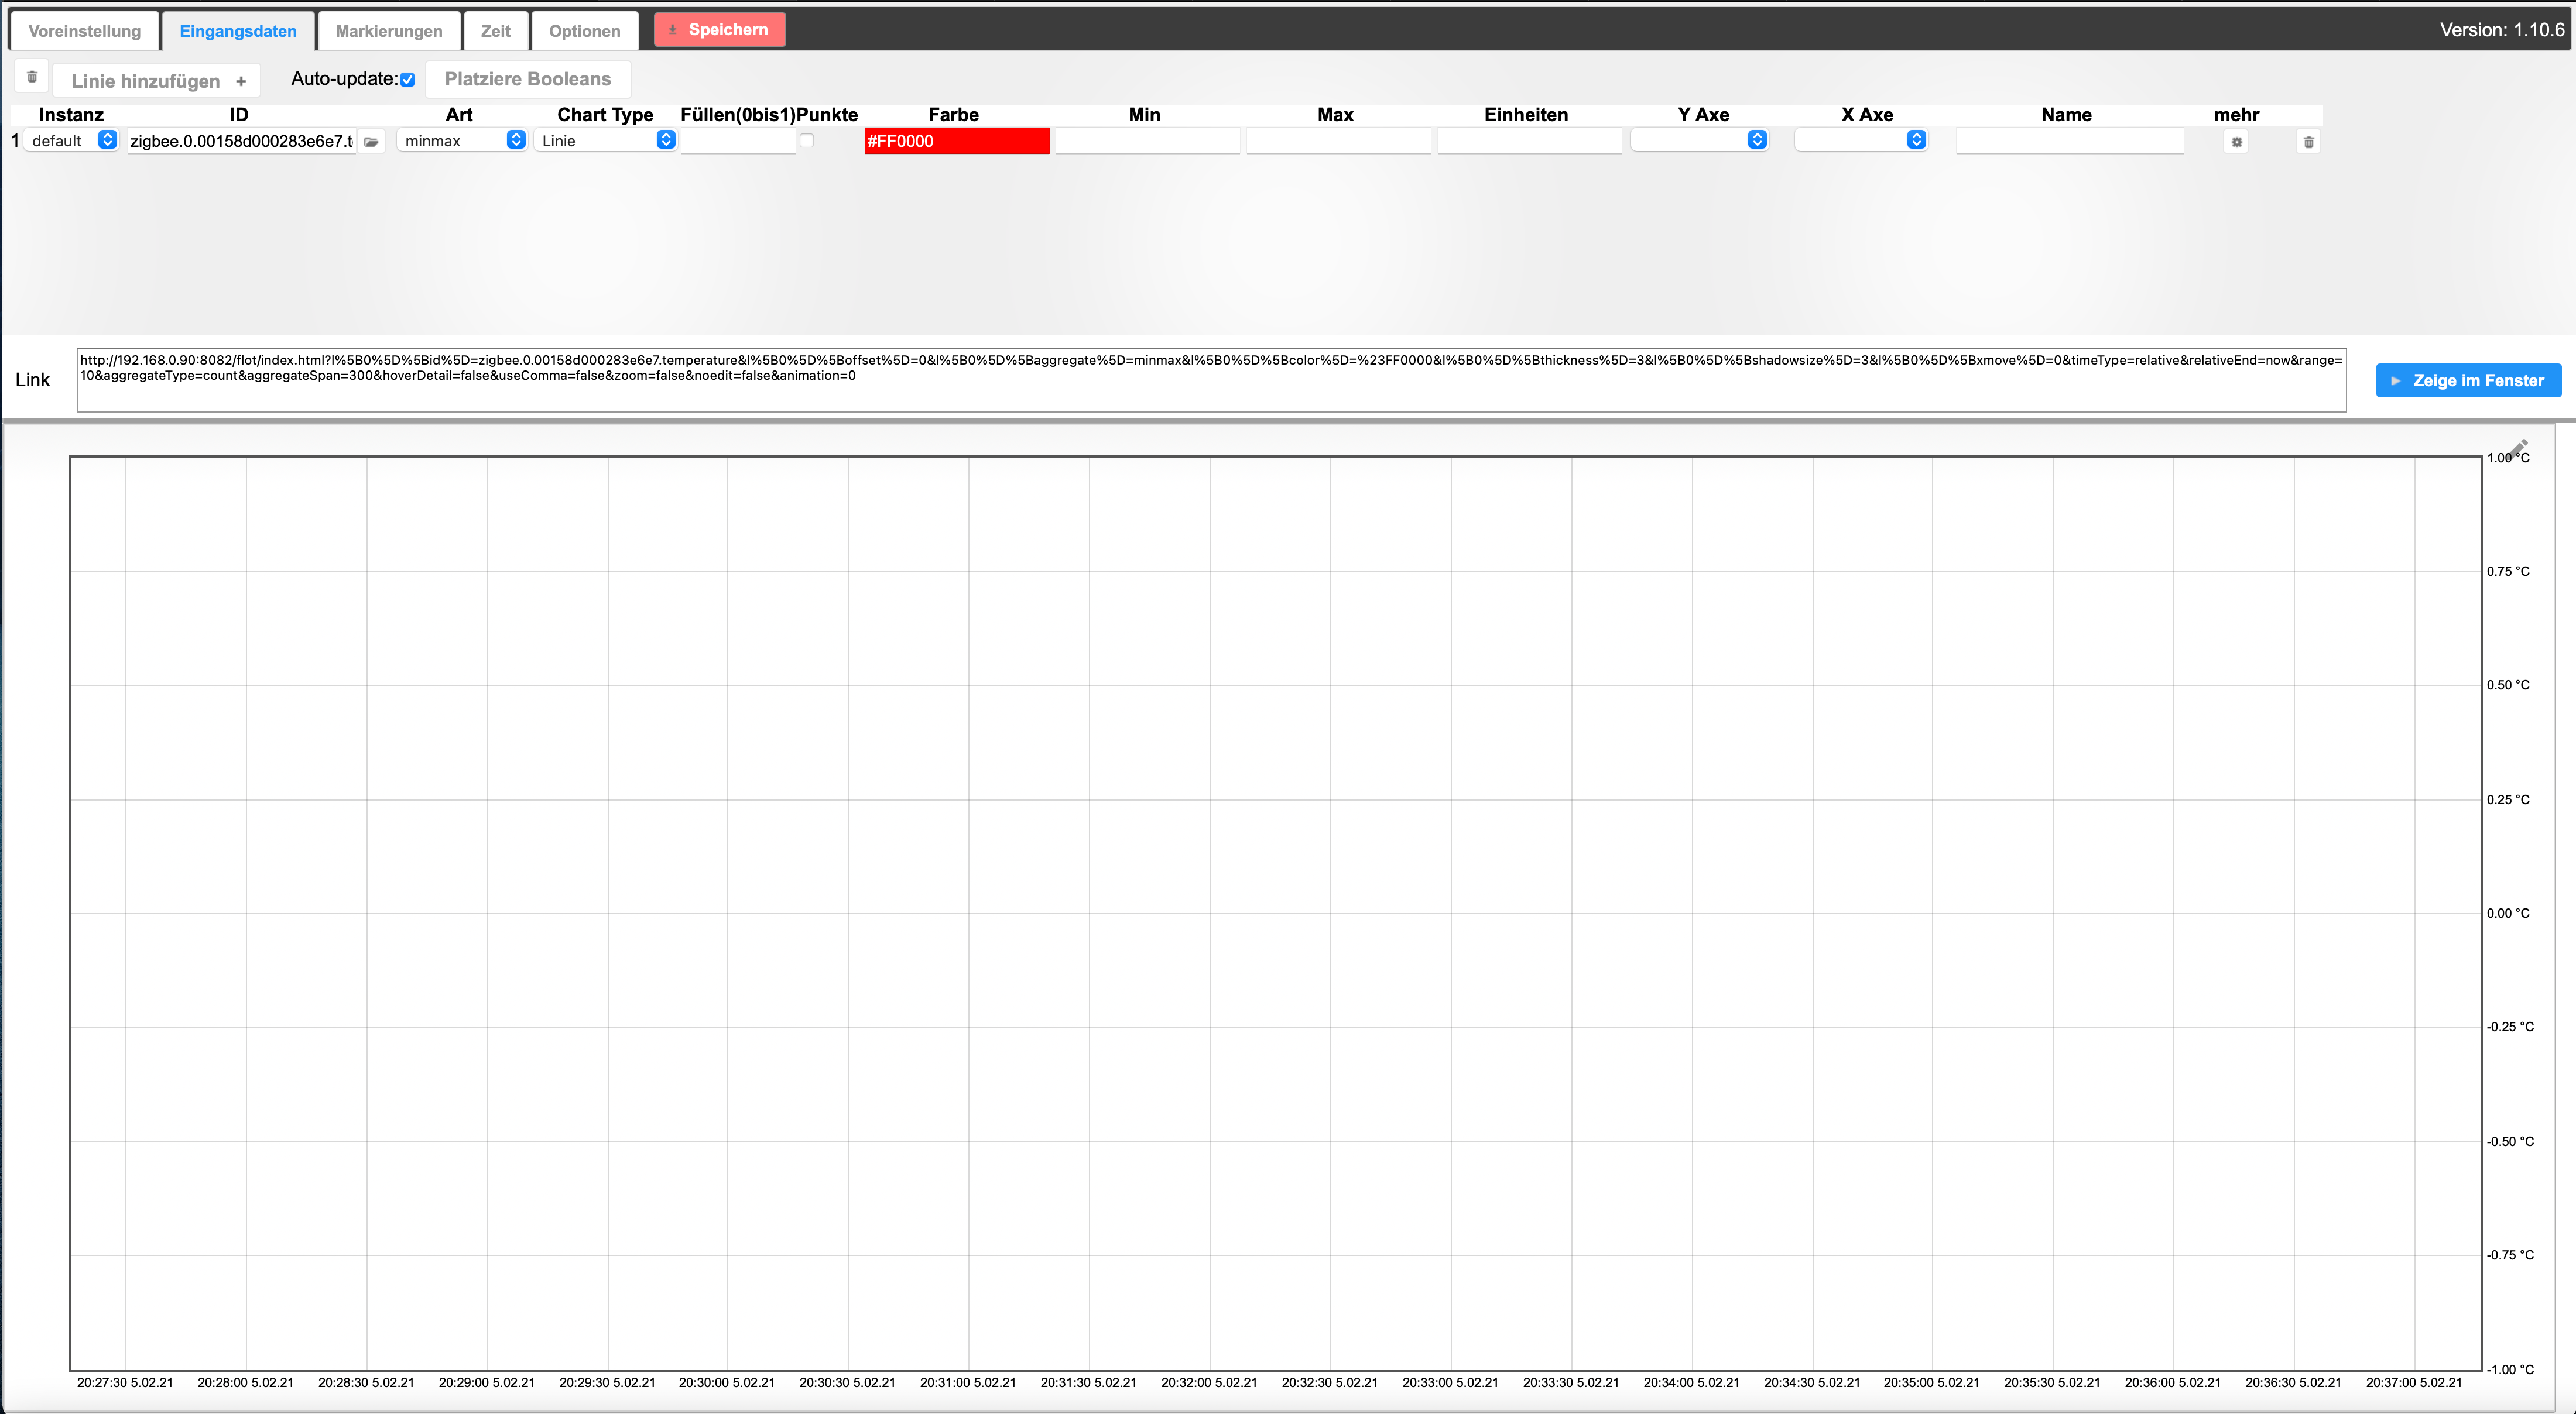The height and width of the screenshot is (1414, 2576).
Task: Toggle the Auto-update checkbox
Action: pos(408,80)
